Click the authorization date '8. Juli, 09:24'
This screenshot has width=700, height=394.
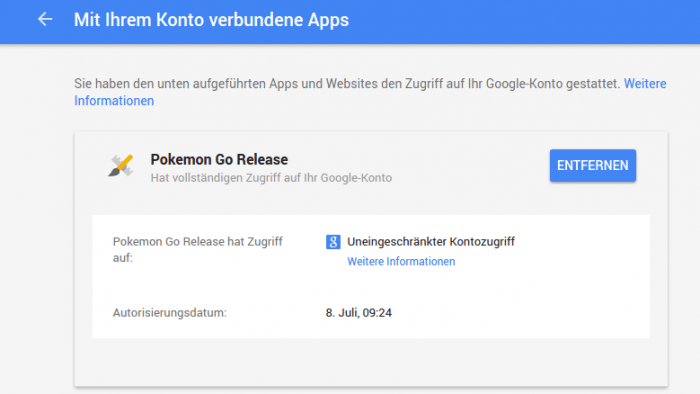click(x=358, y=312)
